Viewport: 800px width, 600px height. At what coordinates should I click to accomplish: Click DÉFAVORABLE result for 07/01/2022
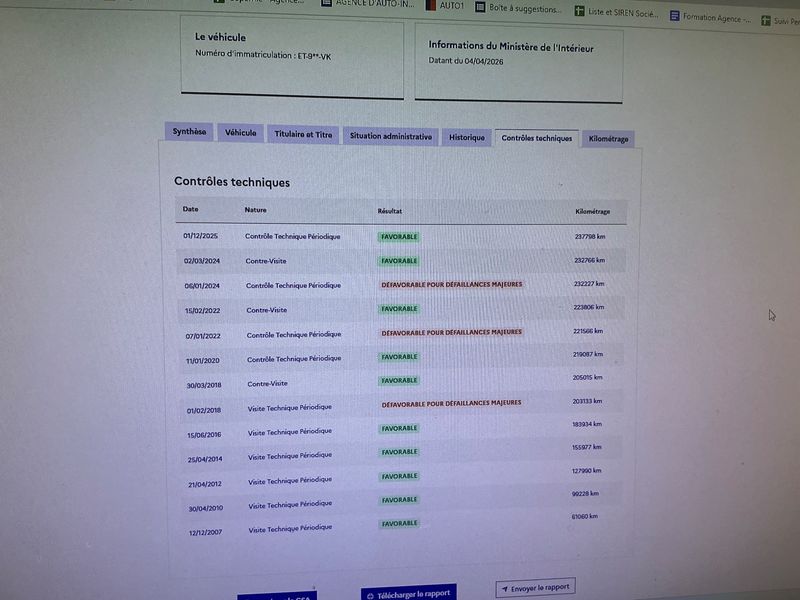pyautogui.click(x=452, y=333)
